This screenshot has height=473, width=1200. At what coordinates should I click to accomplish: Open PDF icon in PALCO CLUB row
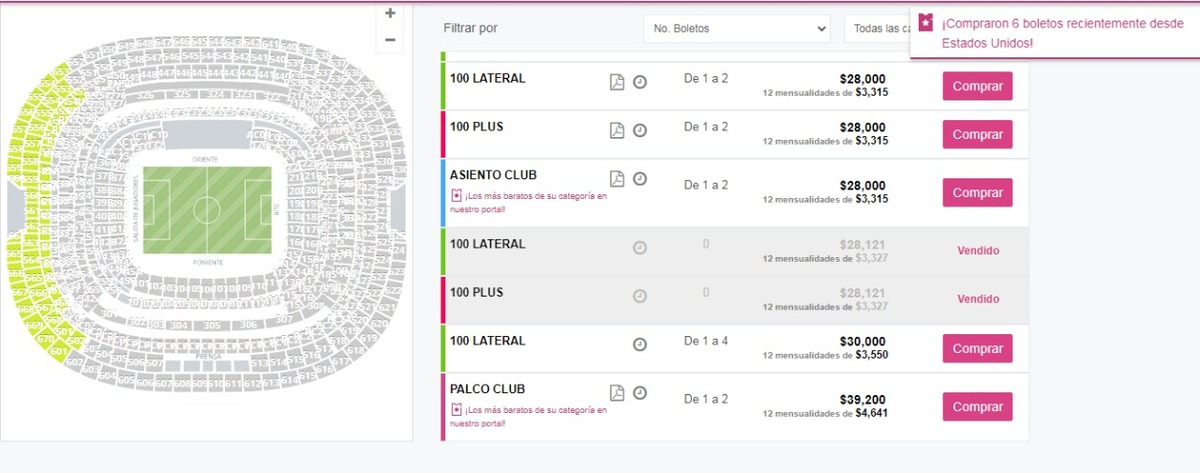coord(617,393)
